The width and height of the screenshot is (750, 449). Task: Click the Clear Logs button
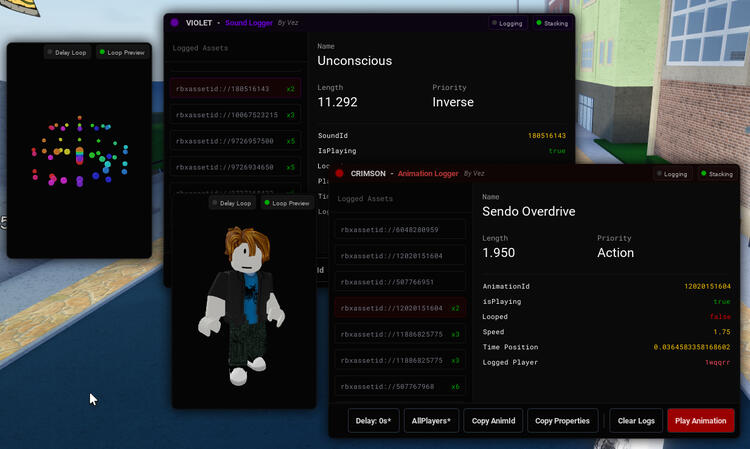[636, 421]
